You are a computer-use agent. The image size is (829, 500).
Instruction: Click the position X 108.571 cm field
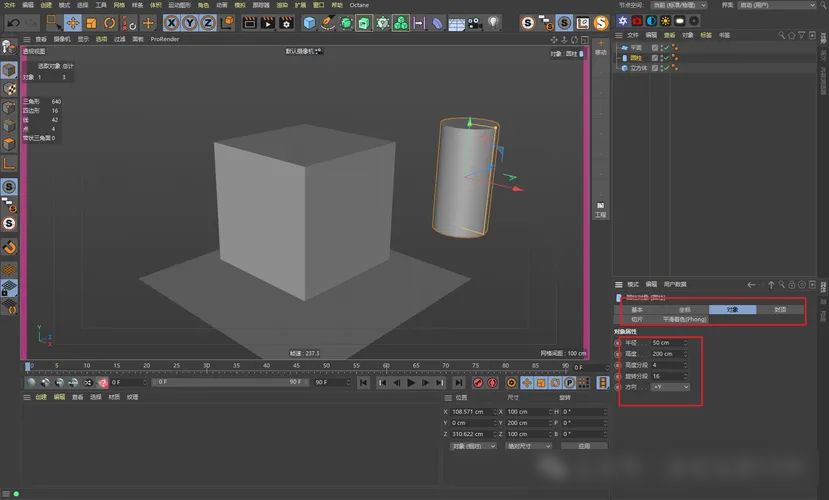pos(473,412)
